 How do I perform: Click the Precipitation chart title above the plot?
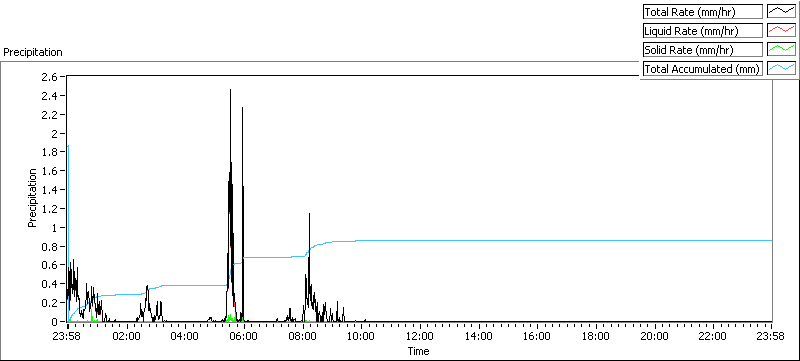pos(33,53)
